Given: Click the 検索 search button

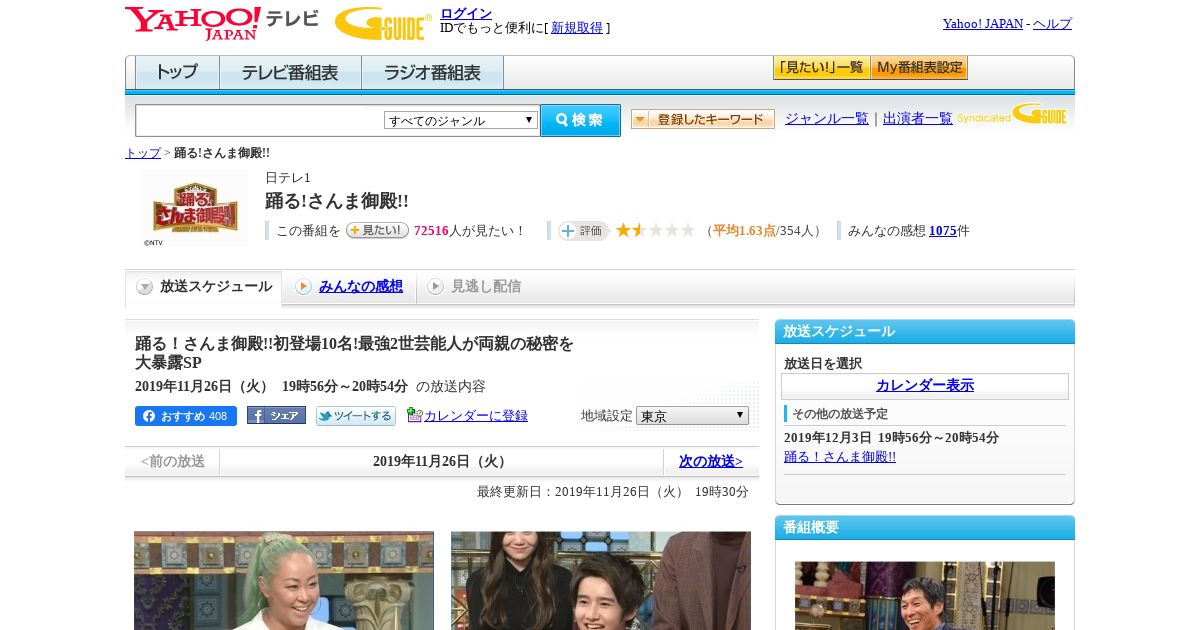Looking at the screenshot, I should coord(580,120).
